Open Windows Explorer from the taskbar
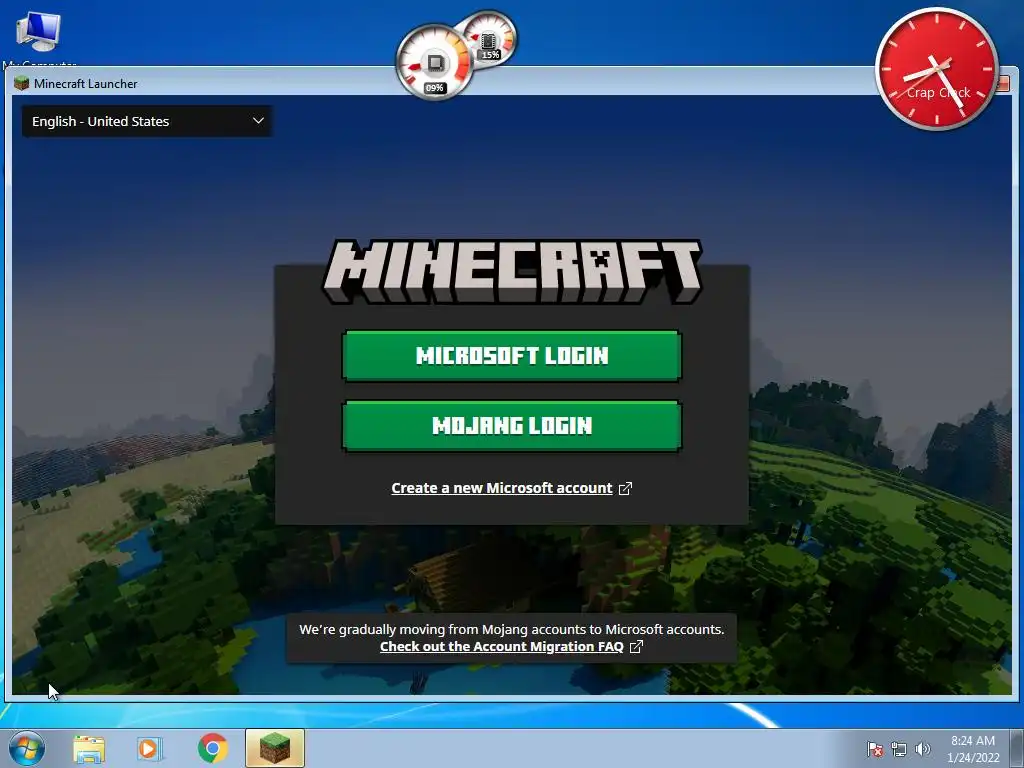 89,748
